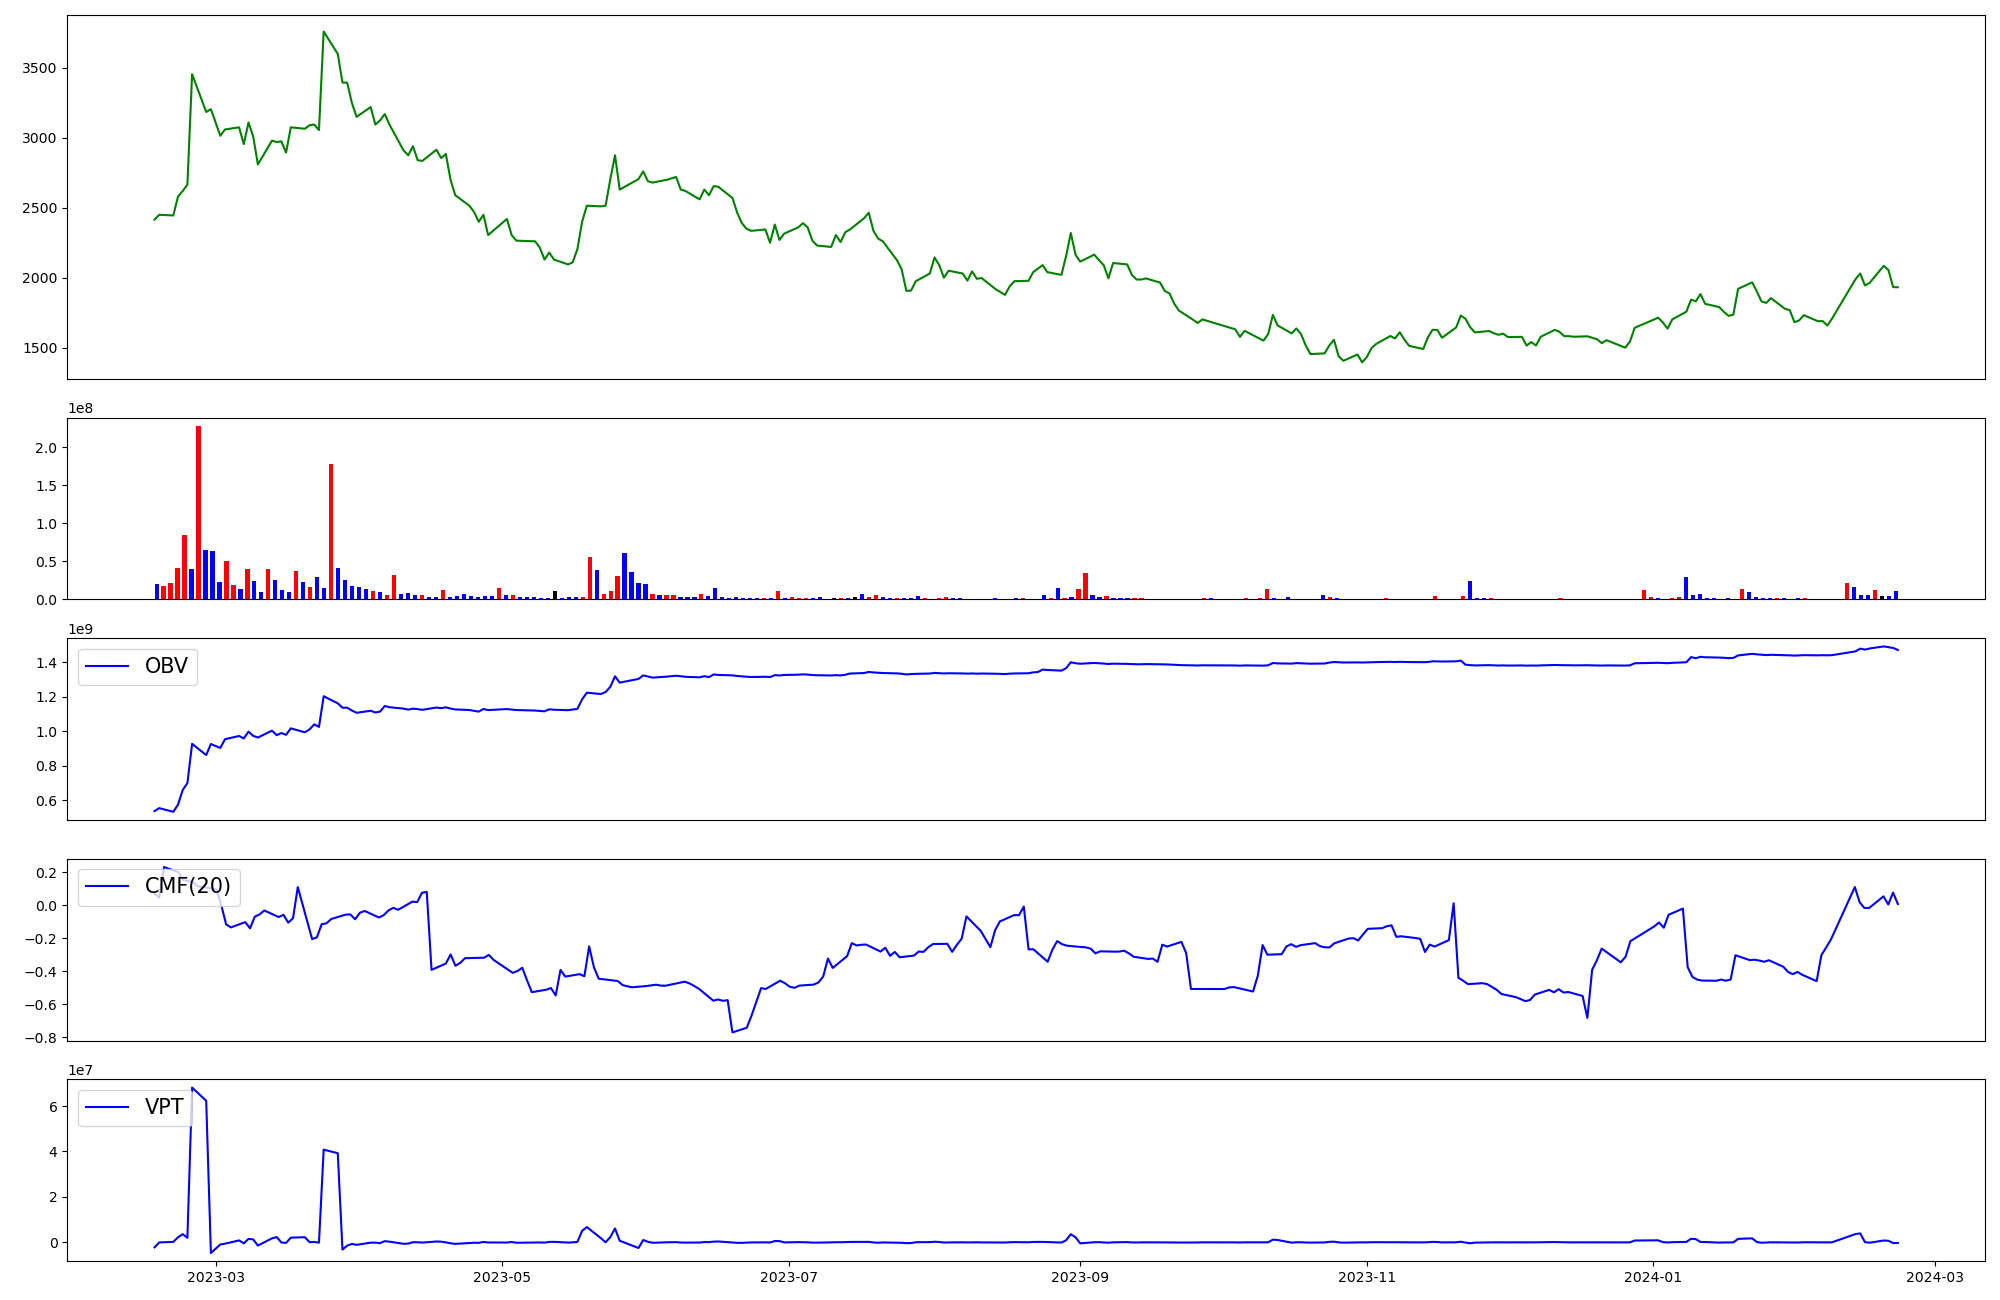The width and height of the screenshot is (2000, 1300).
Task: Click the VPT legend label
Action: click(x=164, y=1107)
